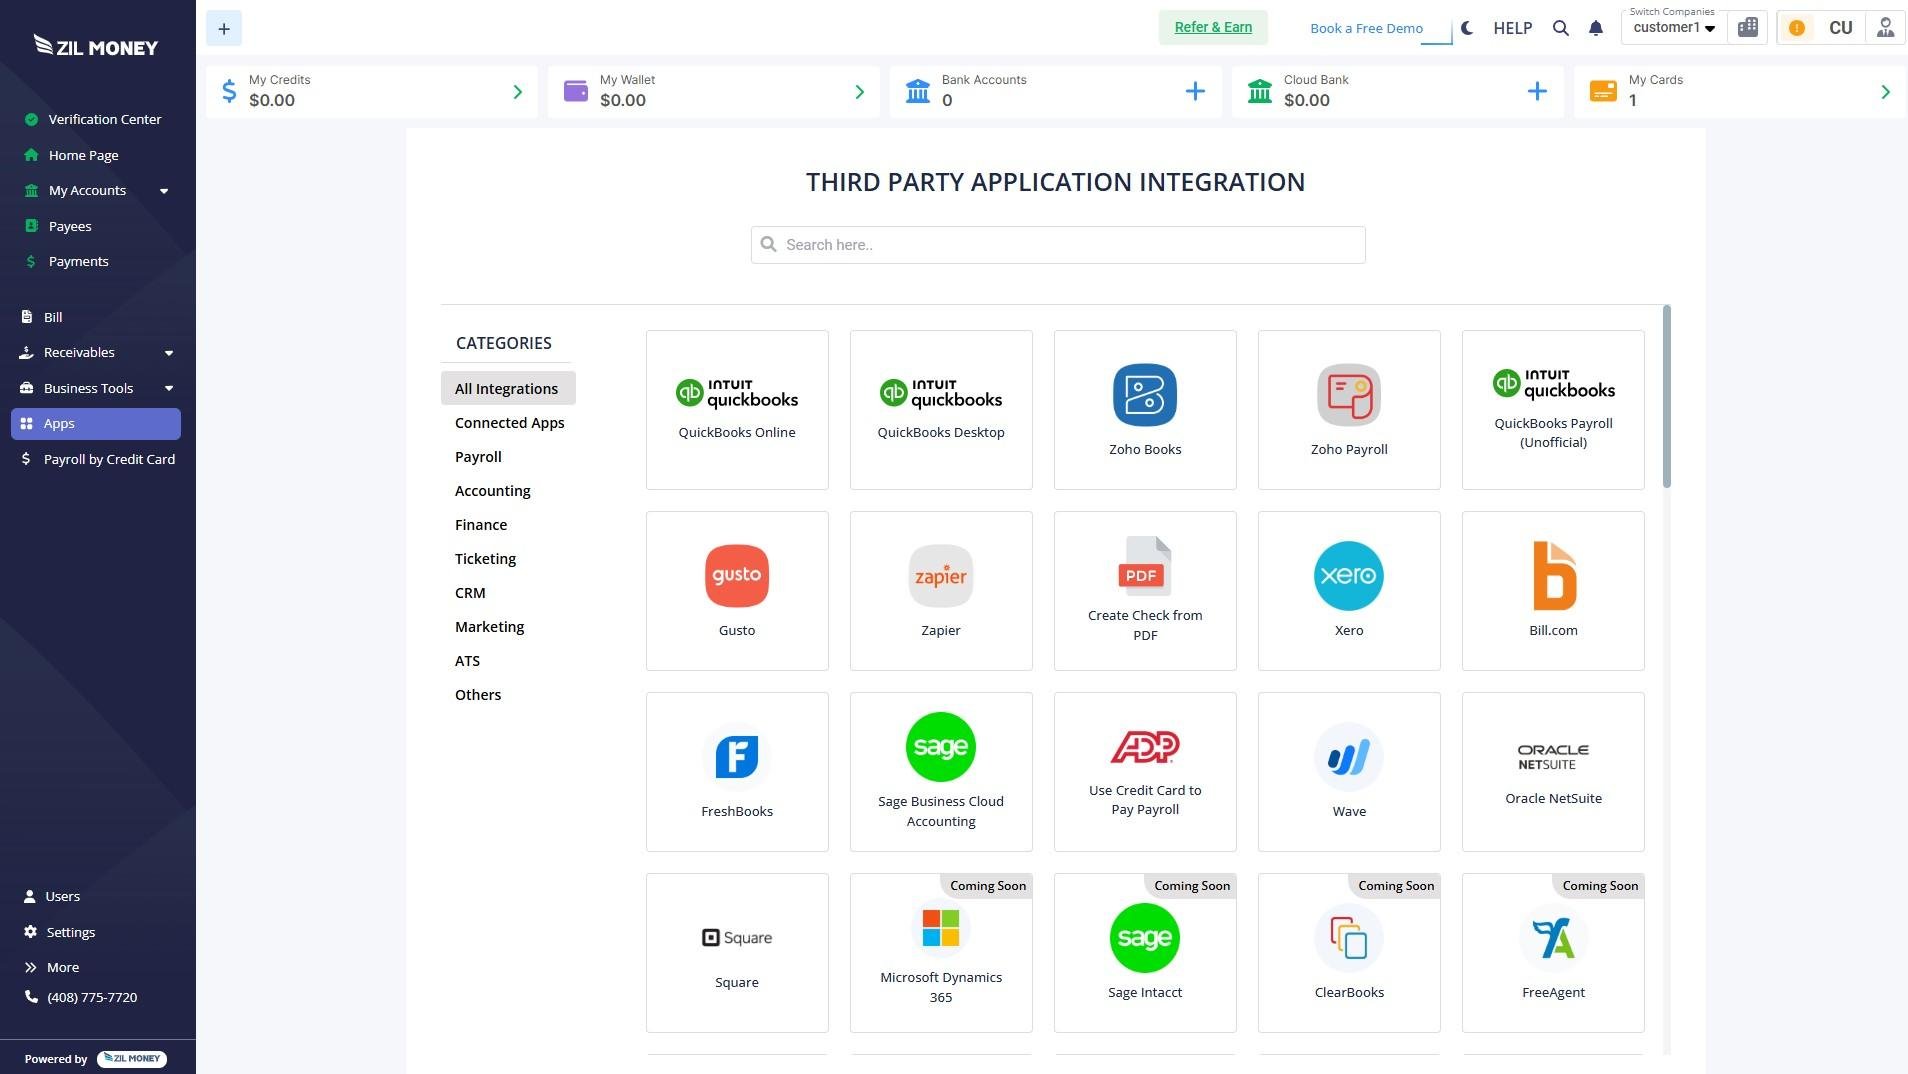Image resolution: width=1908 pixels, height=1074 pixels.
Task: Select the All Integrations category
Action: point(508,389)
